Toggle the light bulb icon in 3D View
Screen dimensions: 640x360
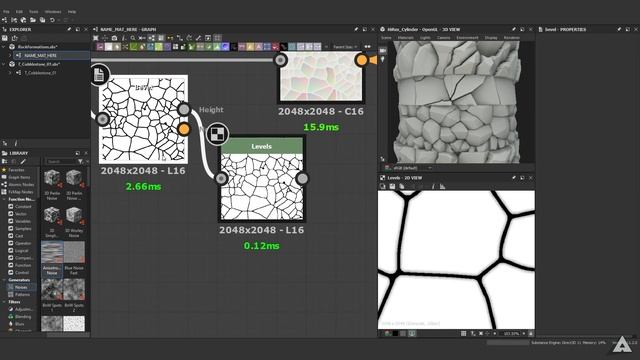383,60
